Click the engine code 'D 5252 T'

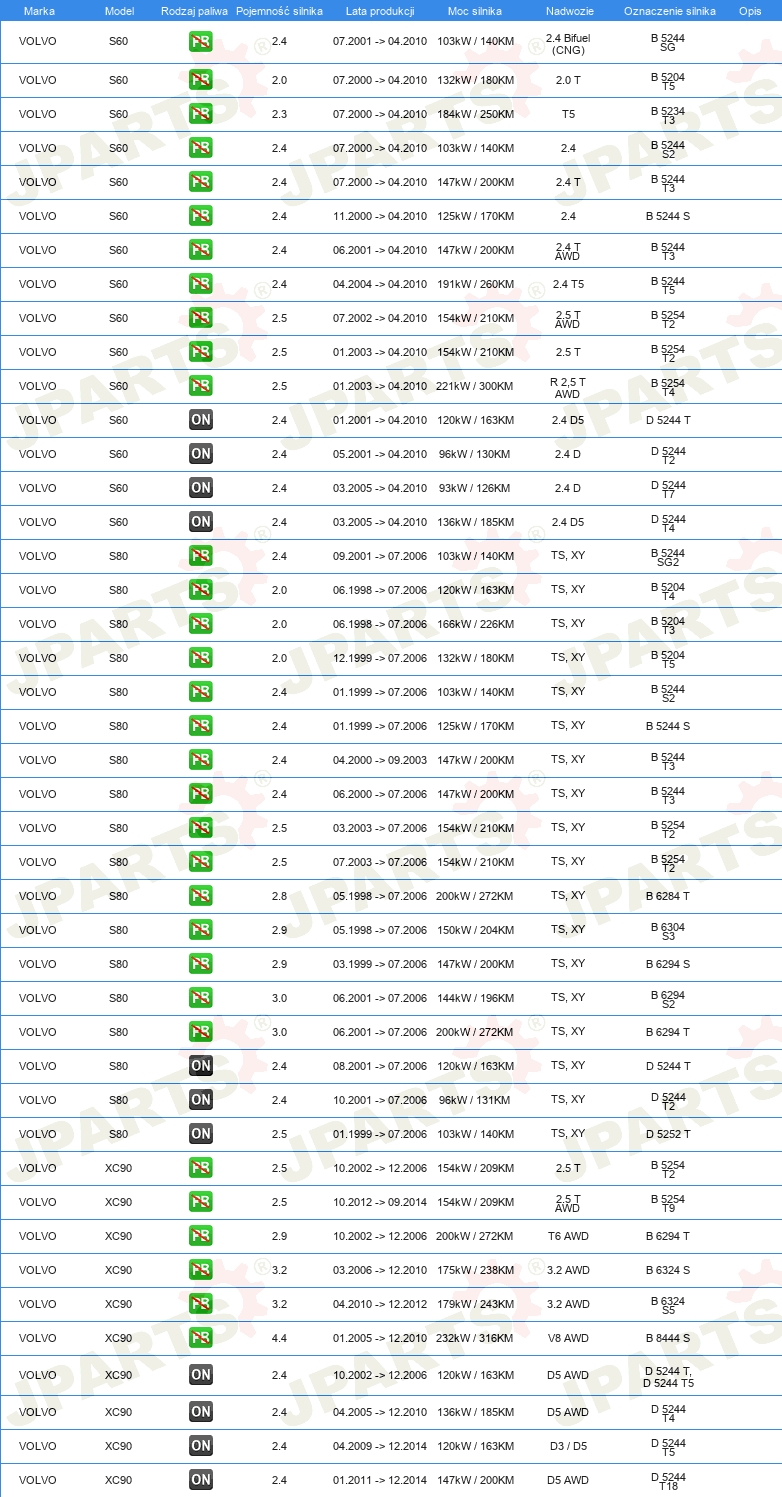(668, 1134)
